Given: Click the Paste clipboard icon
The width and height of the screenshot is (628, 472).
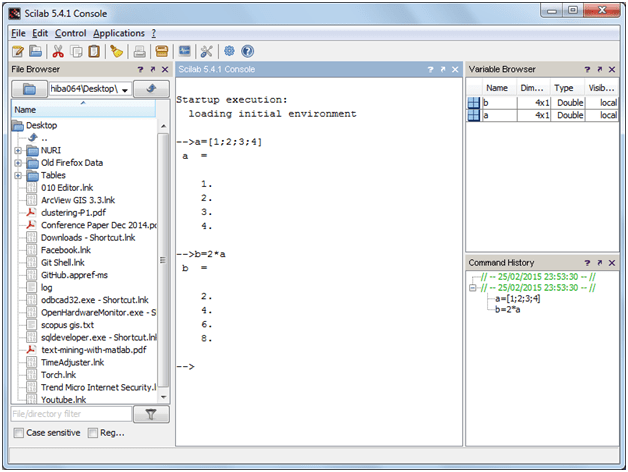Looking at the screenshot, I should click(93, 51).
